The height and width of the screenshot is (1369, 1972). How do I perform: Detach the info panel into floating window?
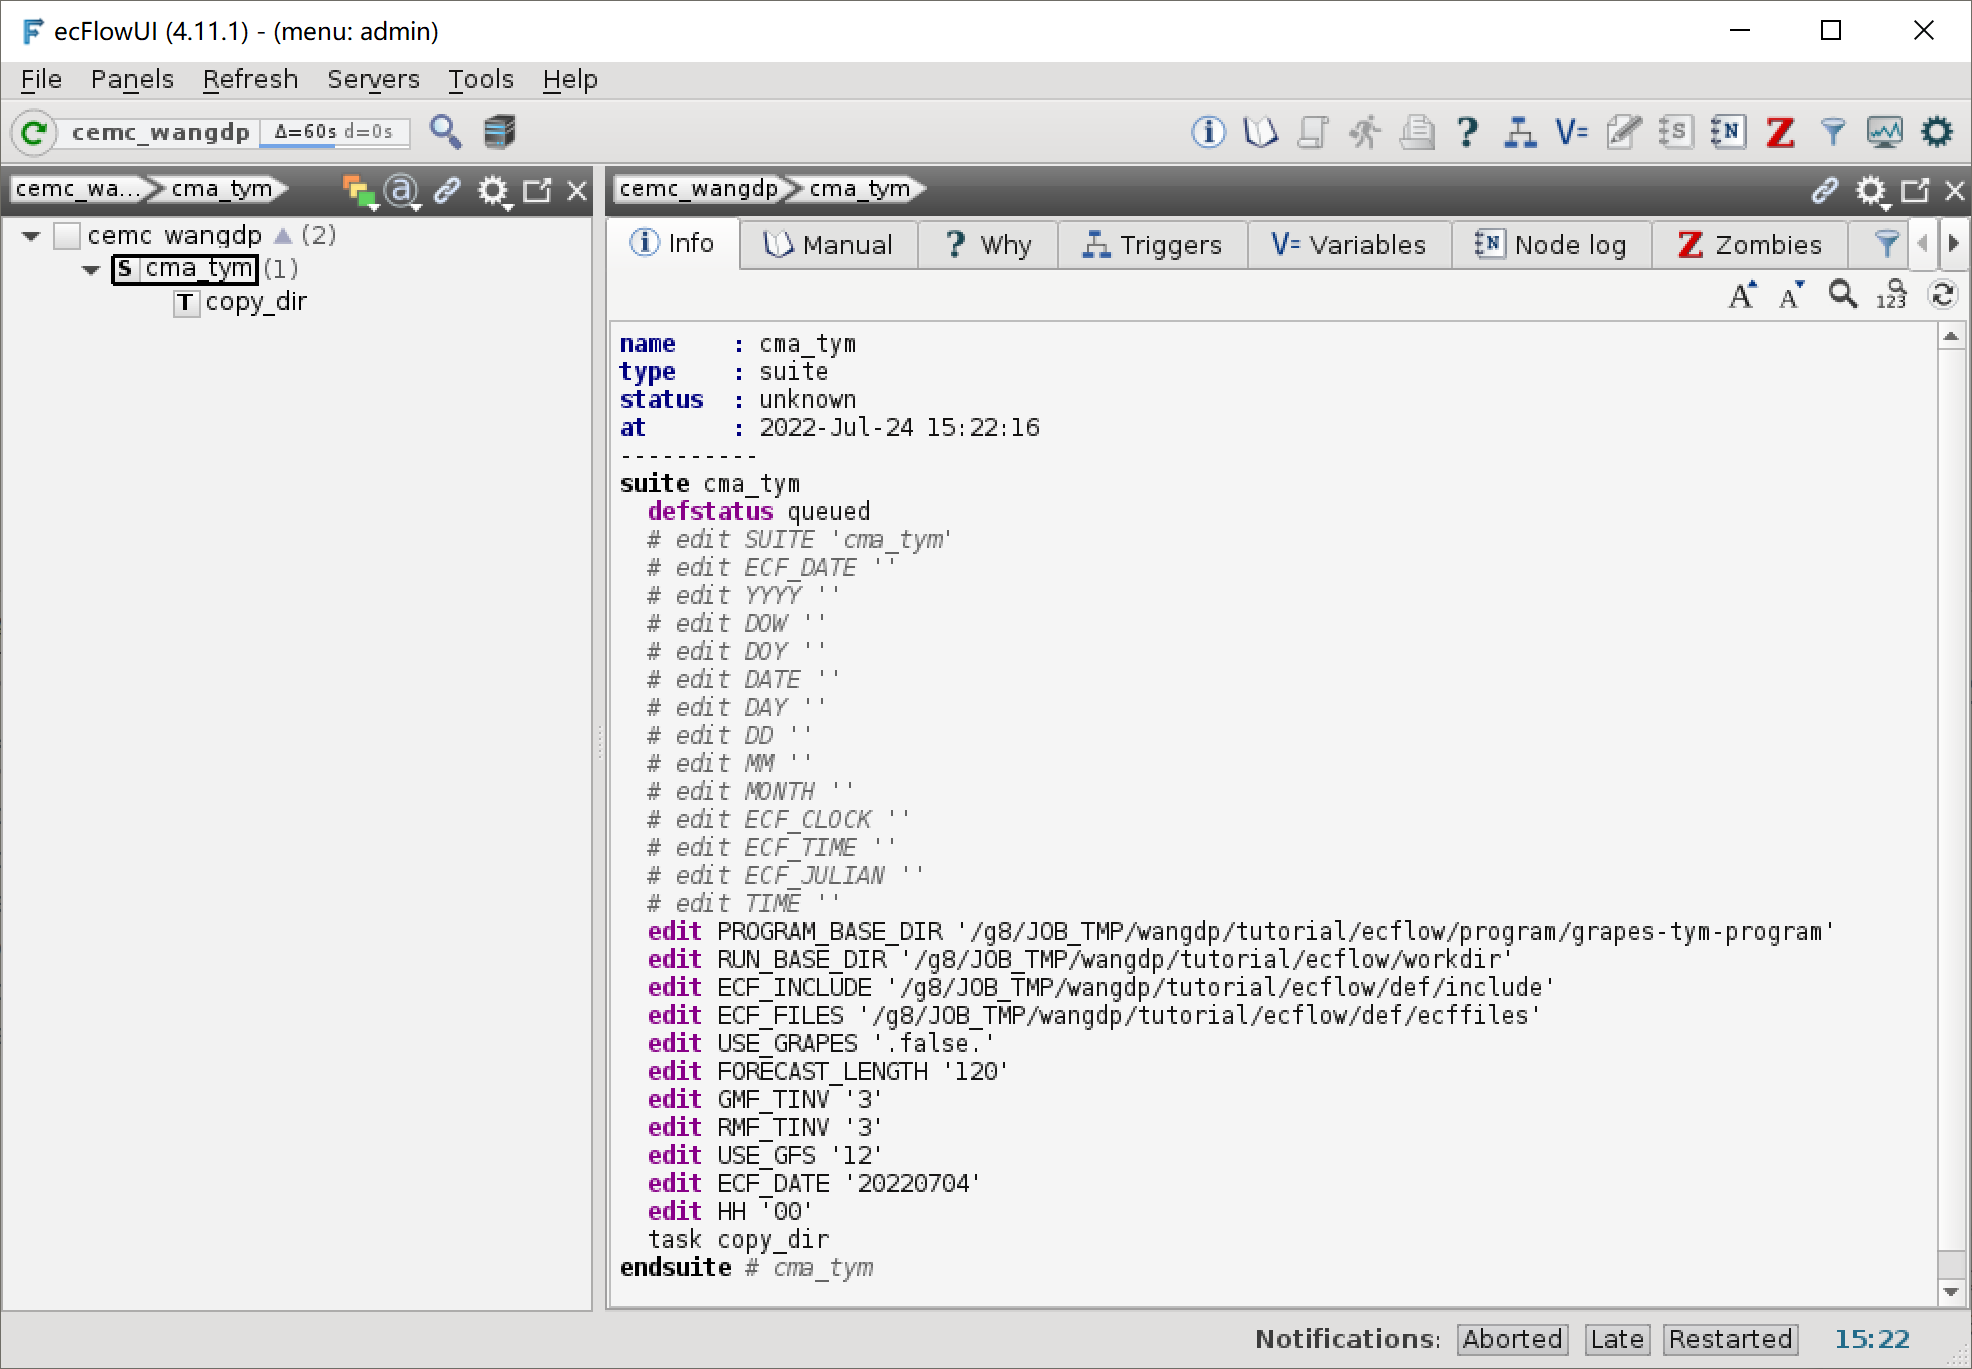pyautogui.click(x=1915, y=190)
